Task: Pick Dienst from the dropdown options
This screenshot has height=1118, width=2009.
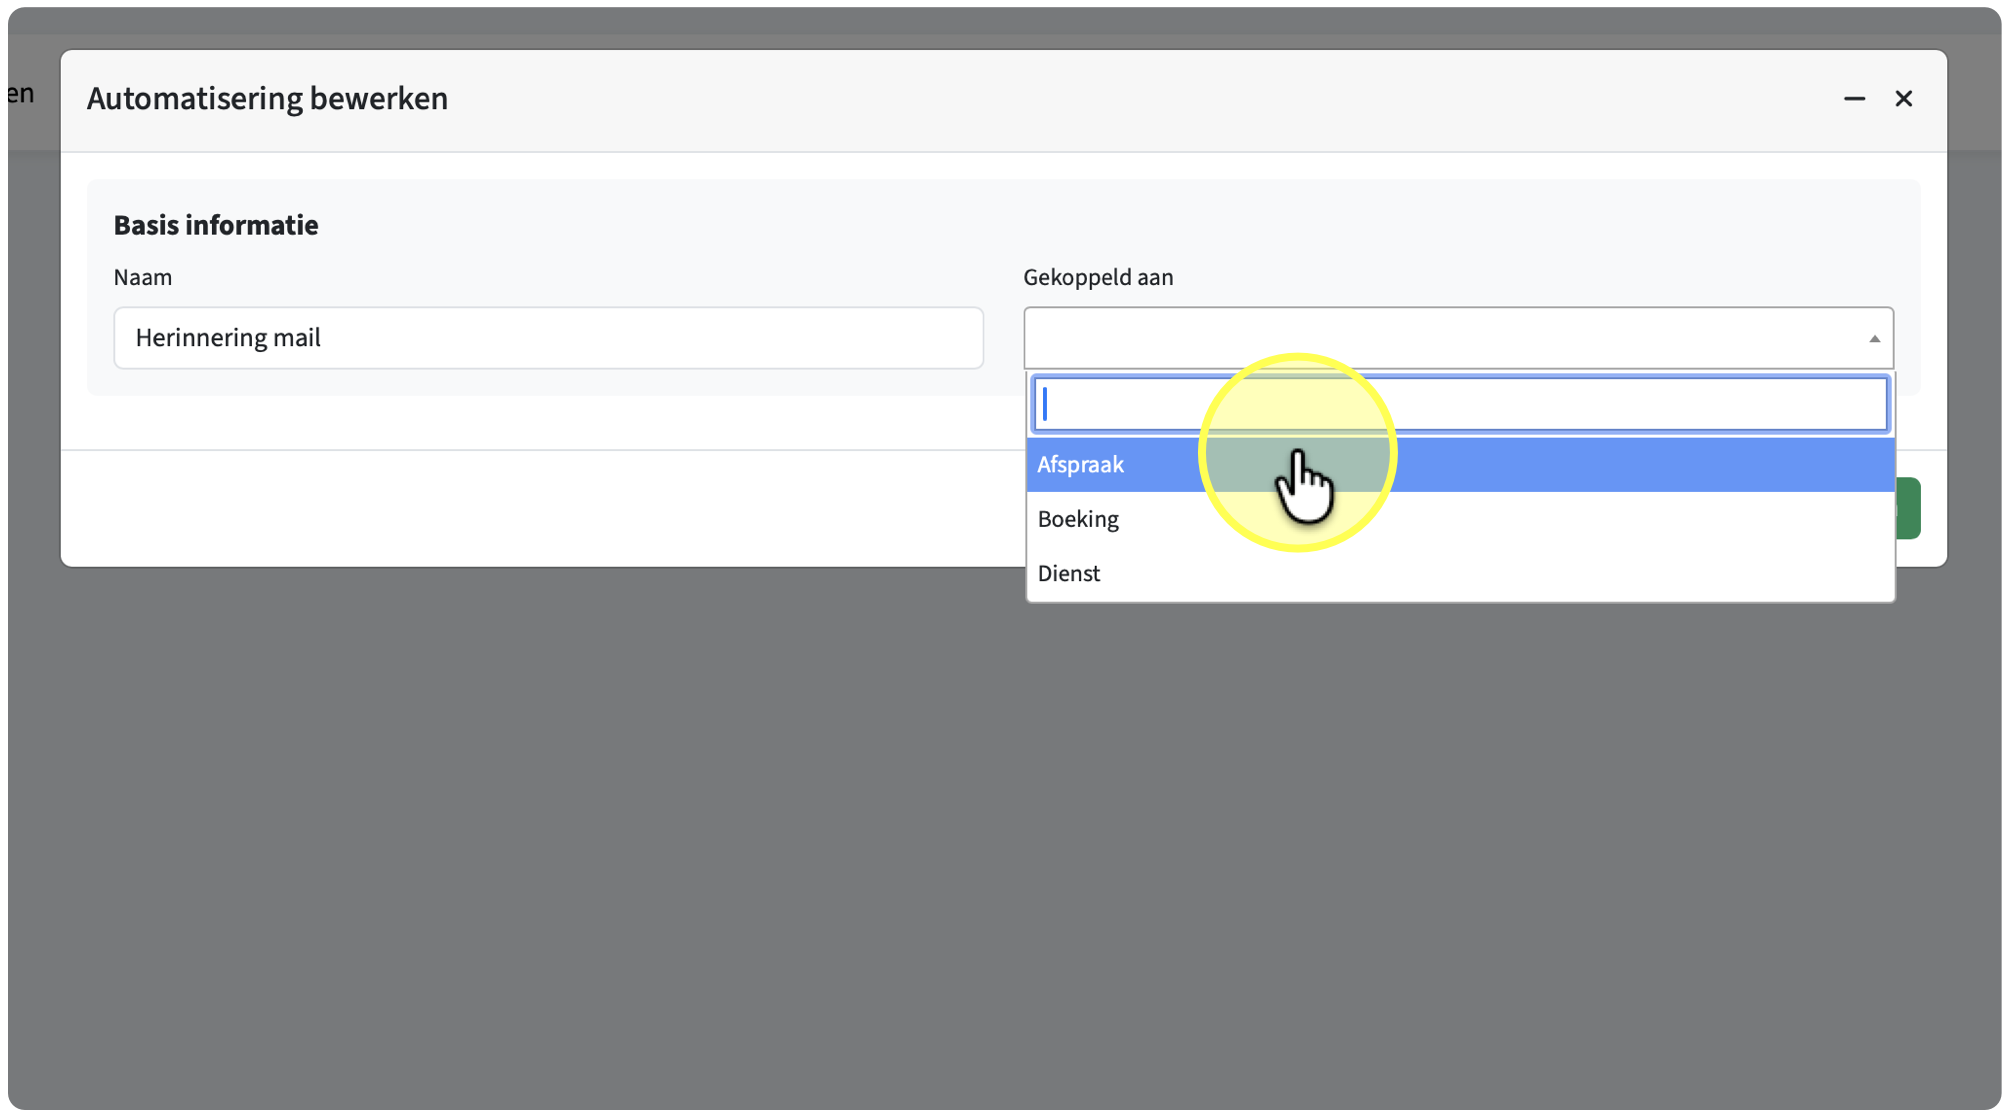Action: pyautogui.click(x=1460, y=573)
